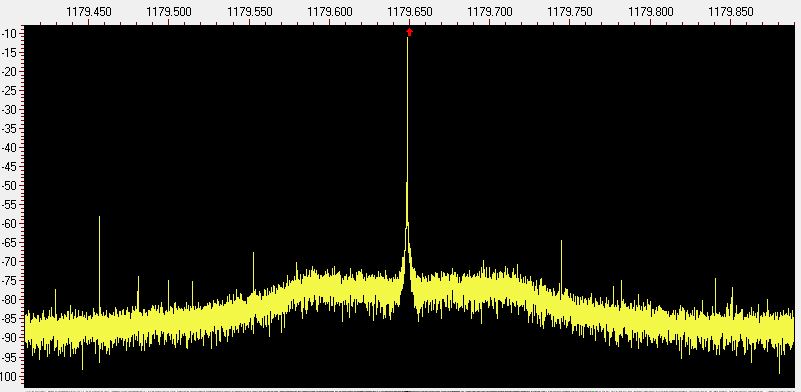Viewport: 801px width, 392px height.
Task: Select the spur spike just below 1179.750
Action: [x=561, y=268]
